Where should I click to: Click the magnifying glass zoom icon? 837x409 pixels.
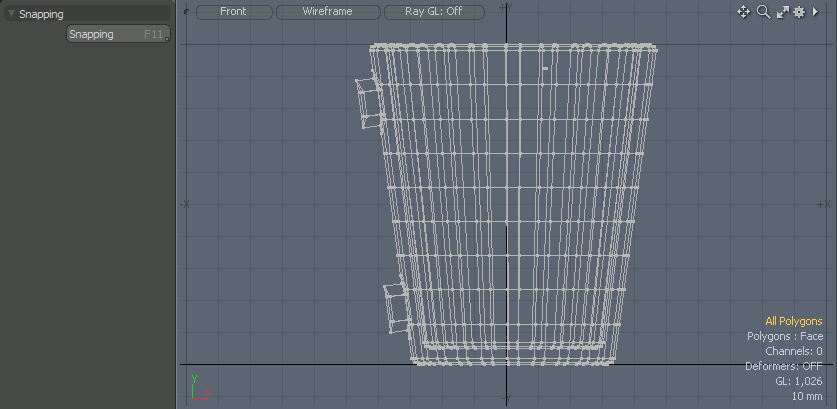(x=763, y=12)
